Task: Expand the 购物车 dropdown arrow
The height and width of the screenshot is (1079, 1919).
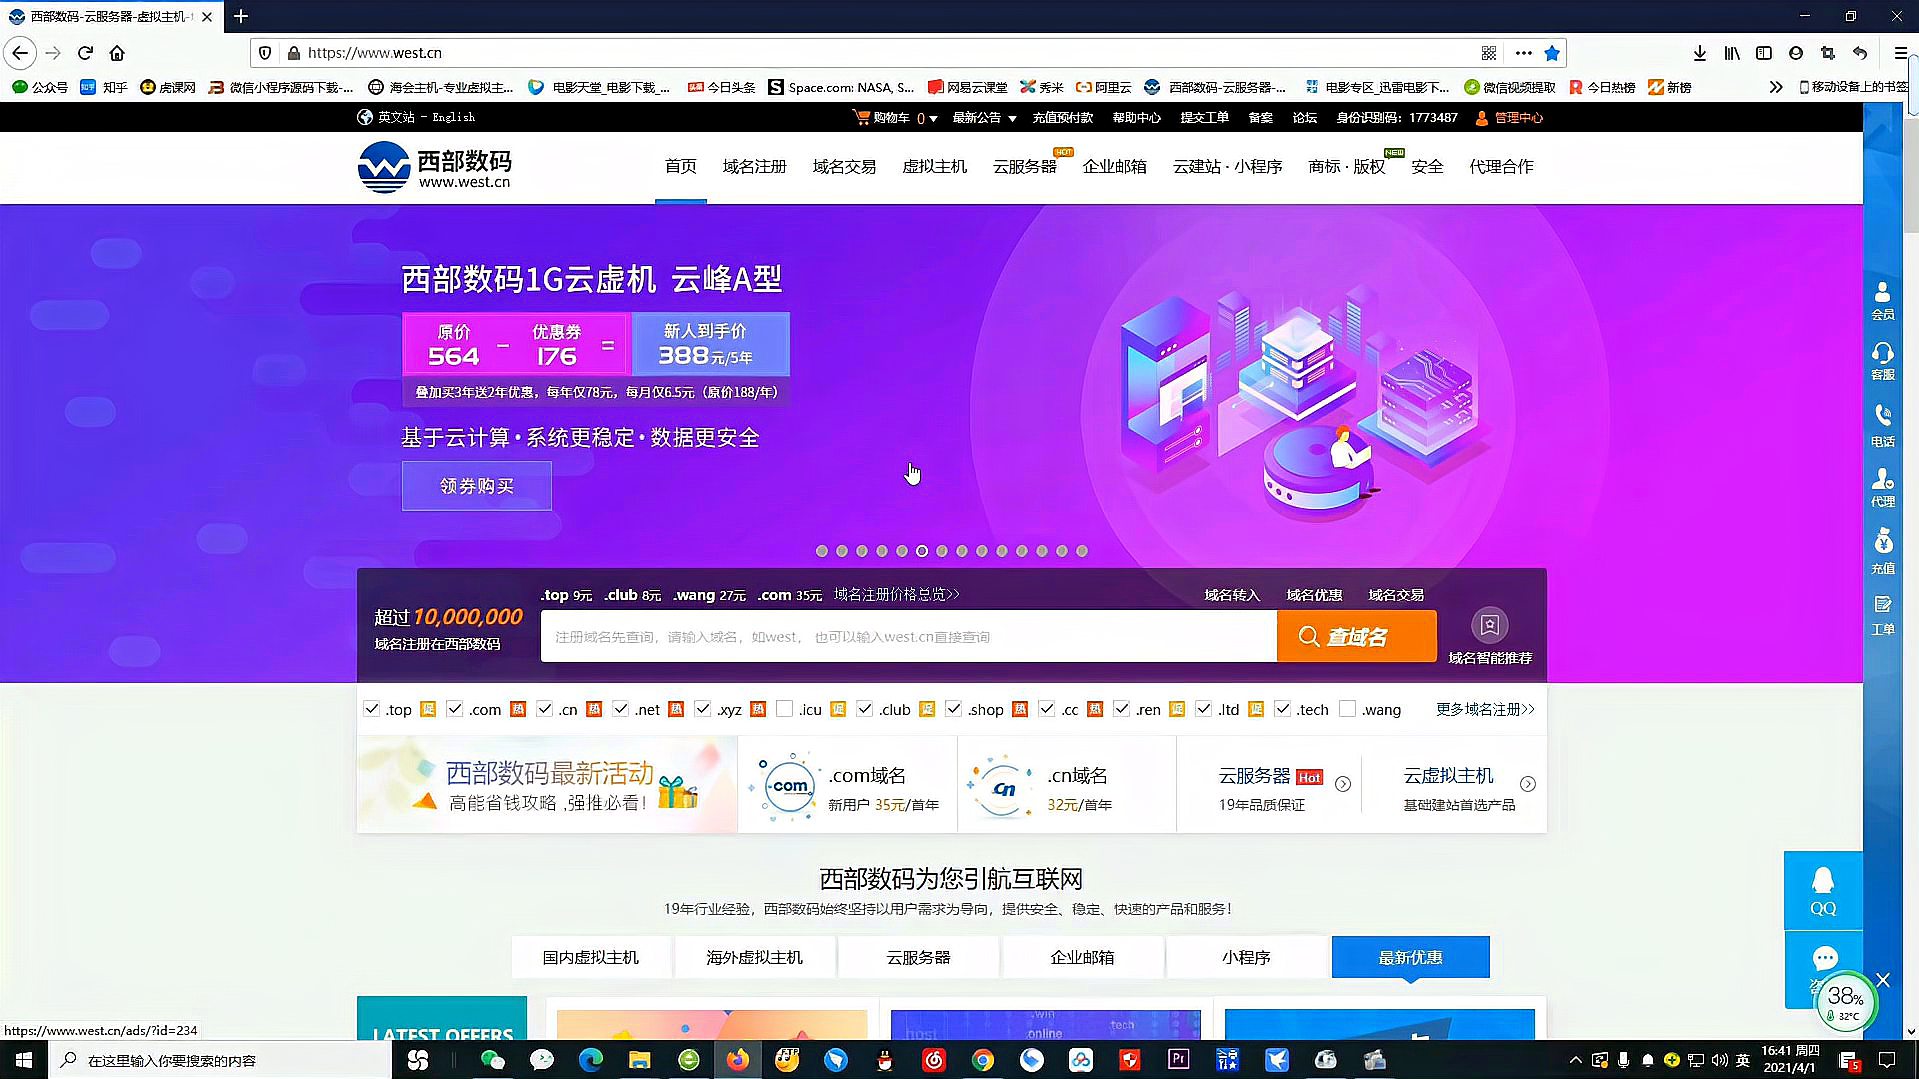Action: pyautogui.click(x=933, y=118)
